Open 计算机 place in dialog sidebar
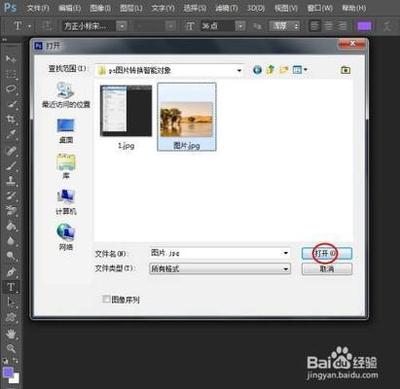Screen dimensions: 400x389 coord(66,202)
